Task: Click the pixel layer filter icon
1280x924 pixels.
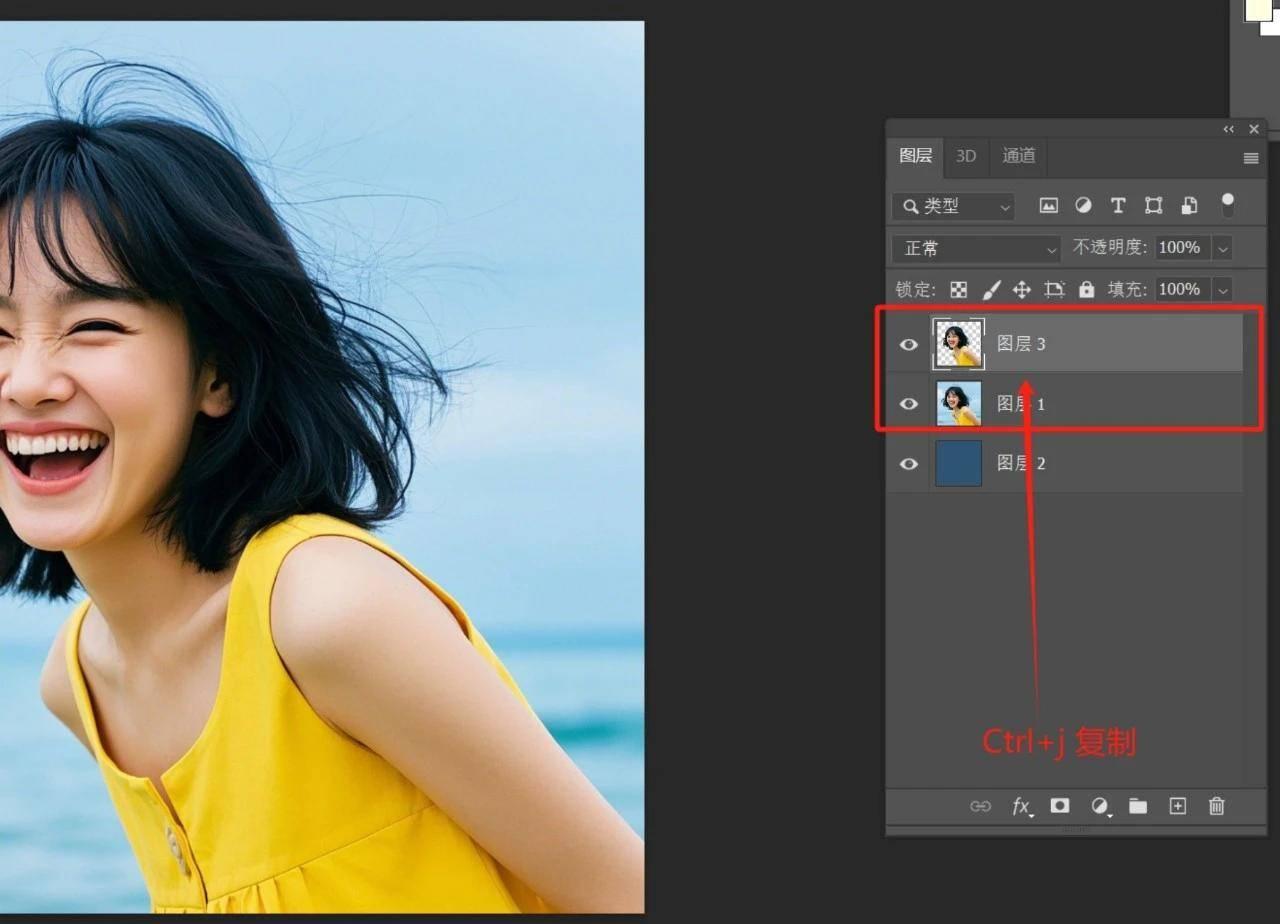Action: [x=1048, y=206]
